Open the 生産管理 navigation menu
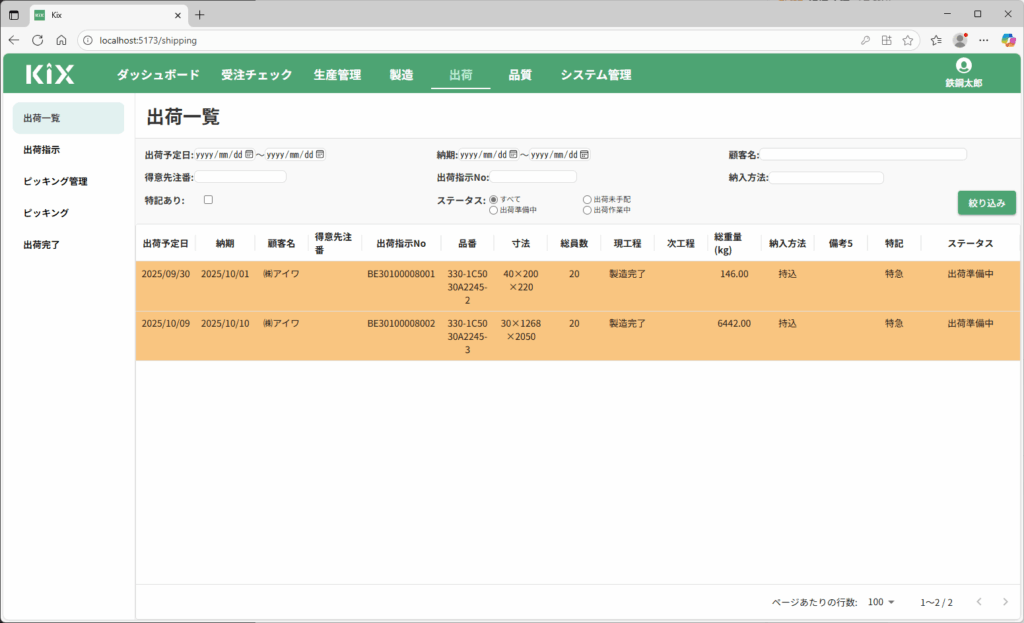This screenshot has height=623, width=1024. click(337, 75)
